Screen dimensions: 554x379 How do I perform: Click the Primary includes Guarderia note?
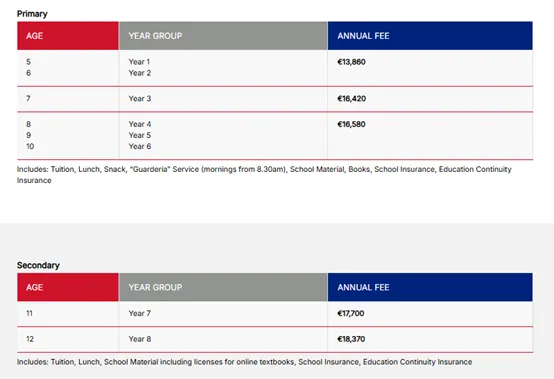(264, 175)
